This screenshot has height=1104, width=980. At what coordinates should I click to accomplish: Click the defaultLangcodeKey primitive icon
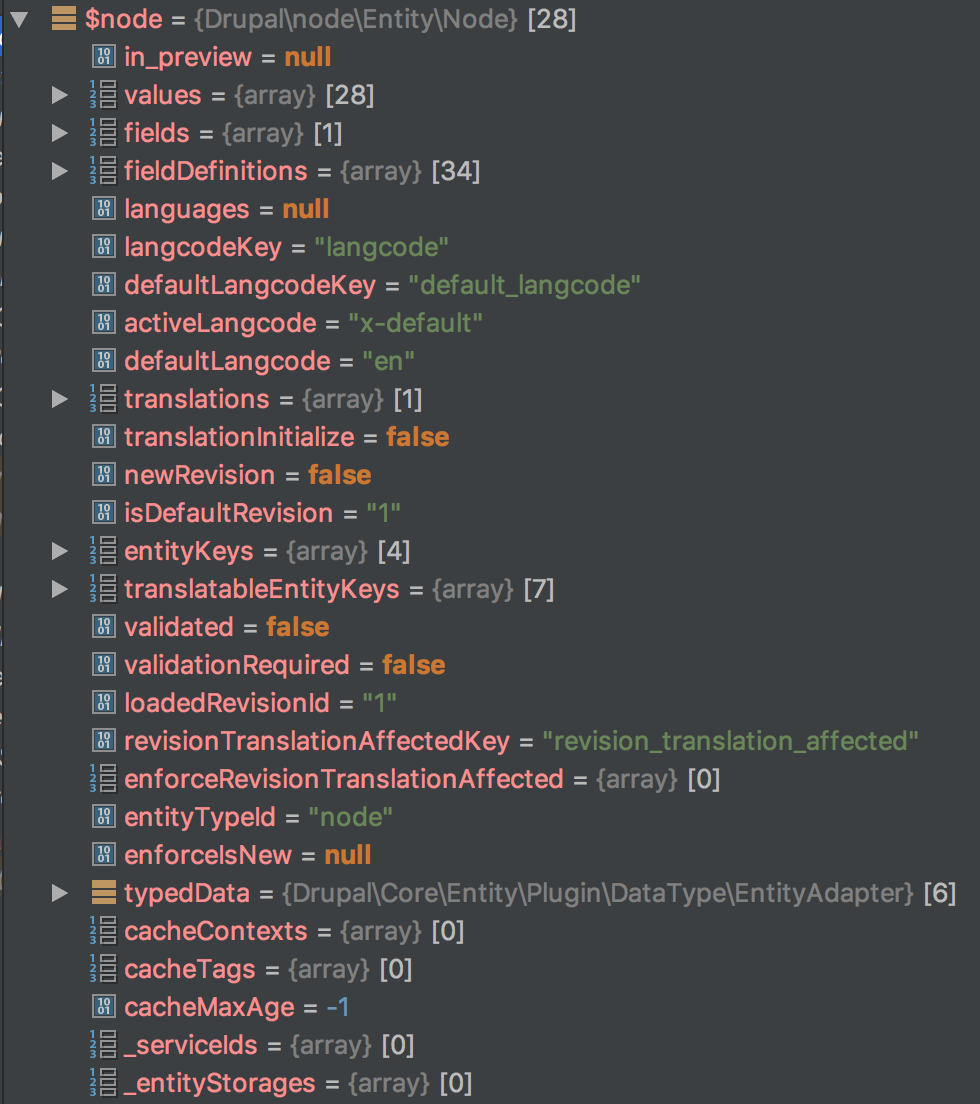[103, 285]
